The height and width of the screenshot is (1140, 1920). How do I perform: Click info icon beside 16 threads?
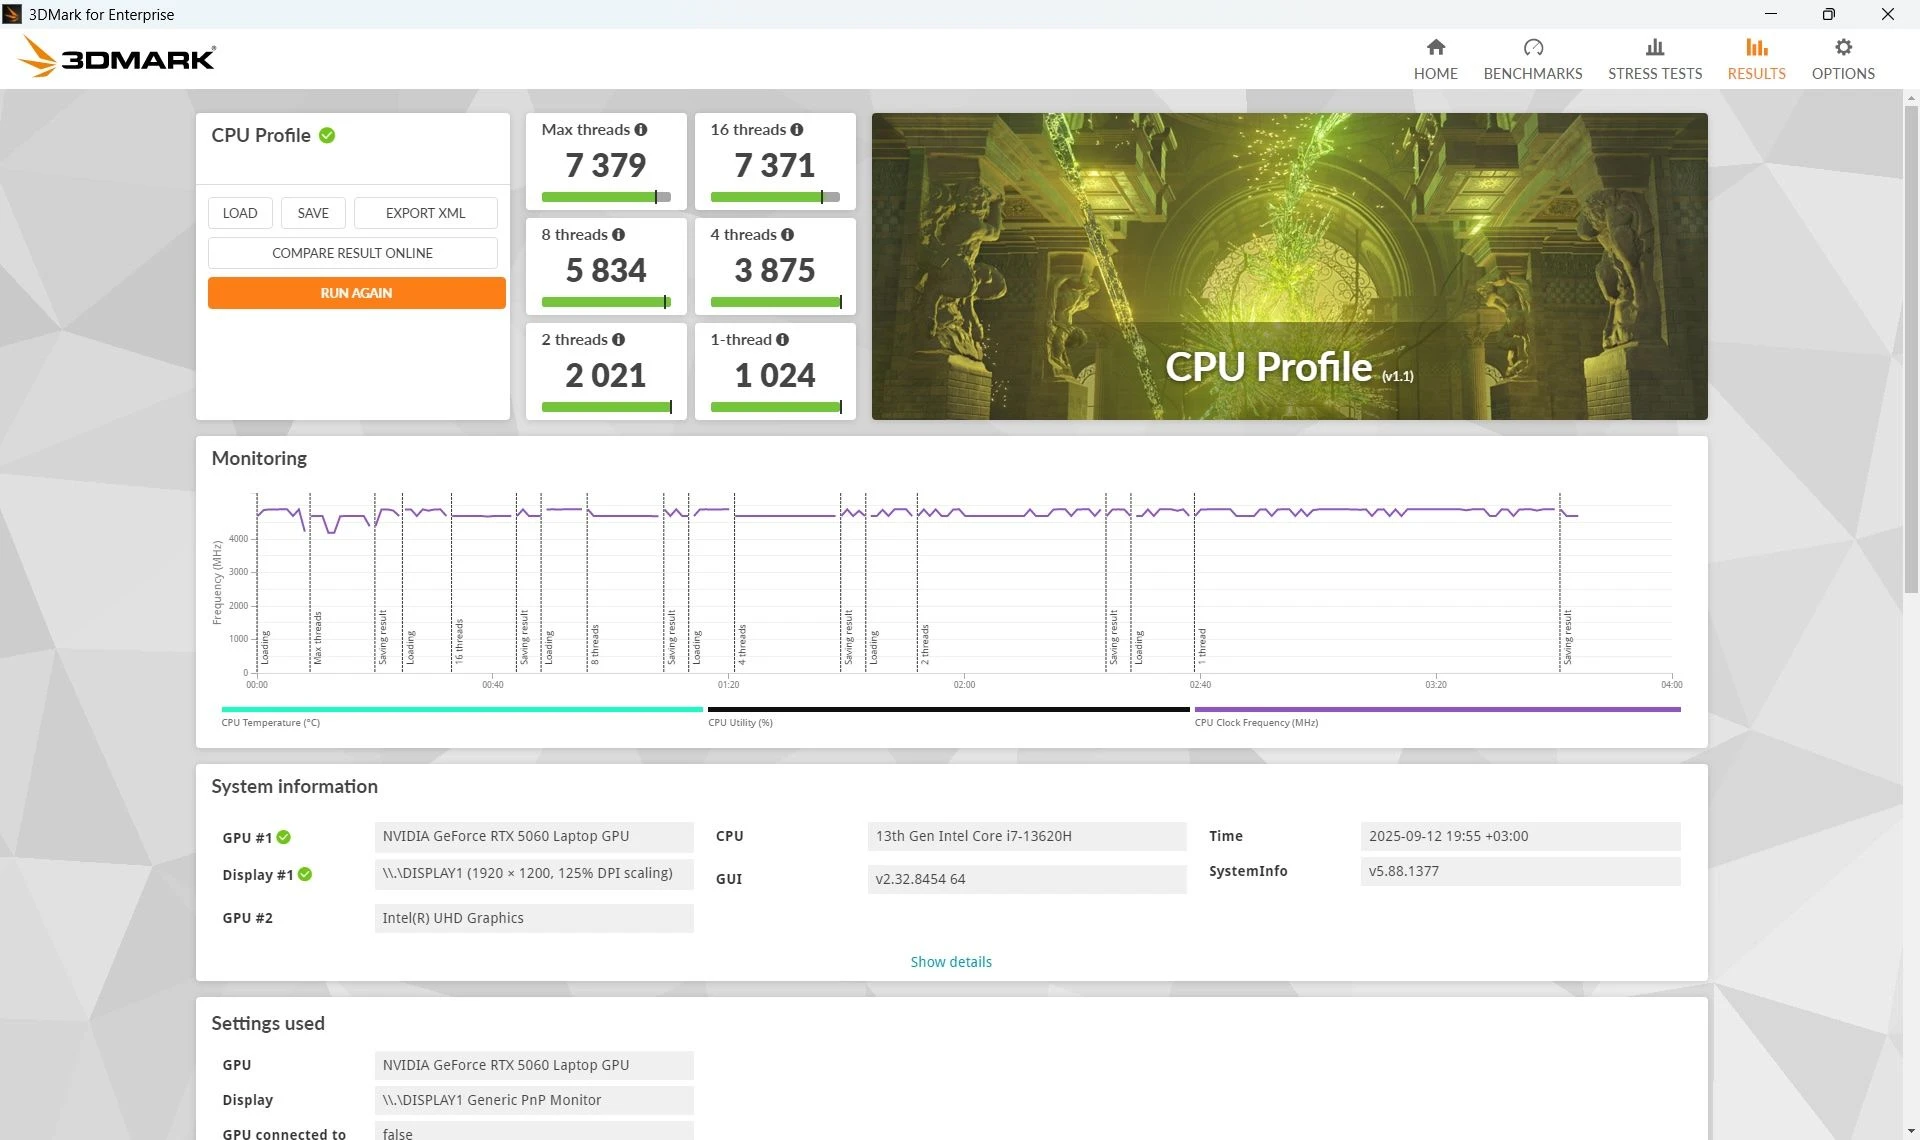tap(797, 130)
